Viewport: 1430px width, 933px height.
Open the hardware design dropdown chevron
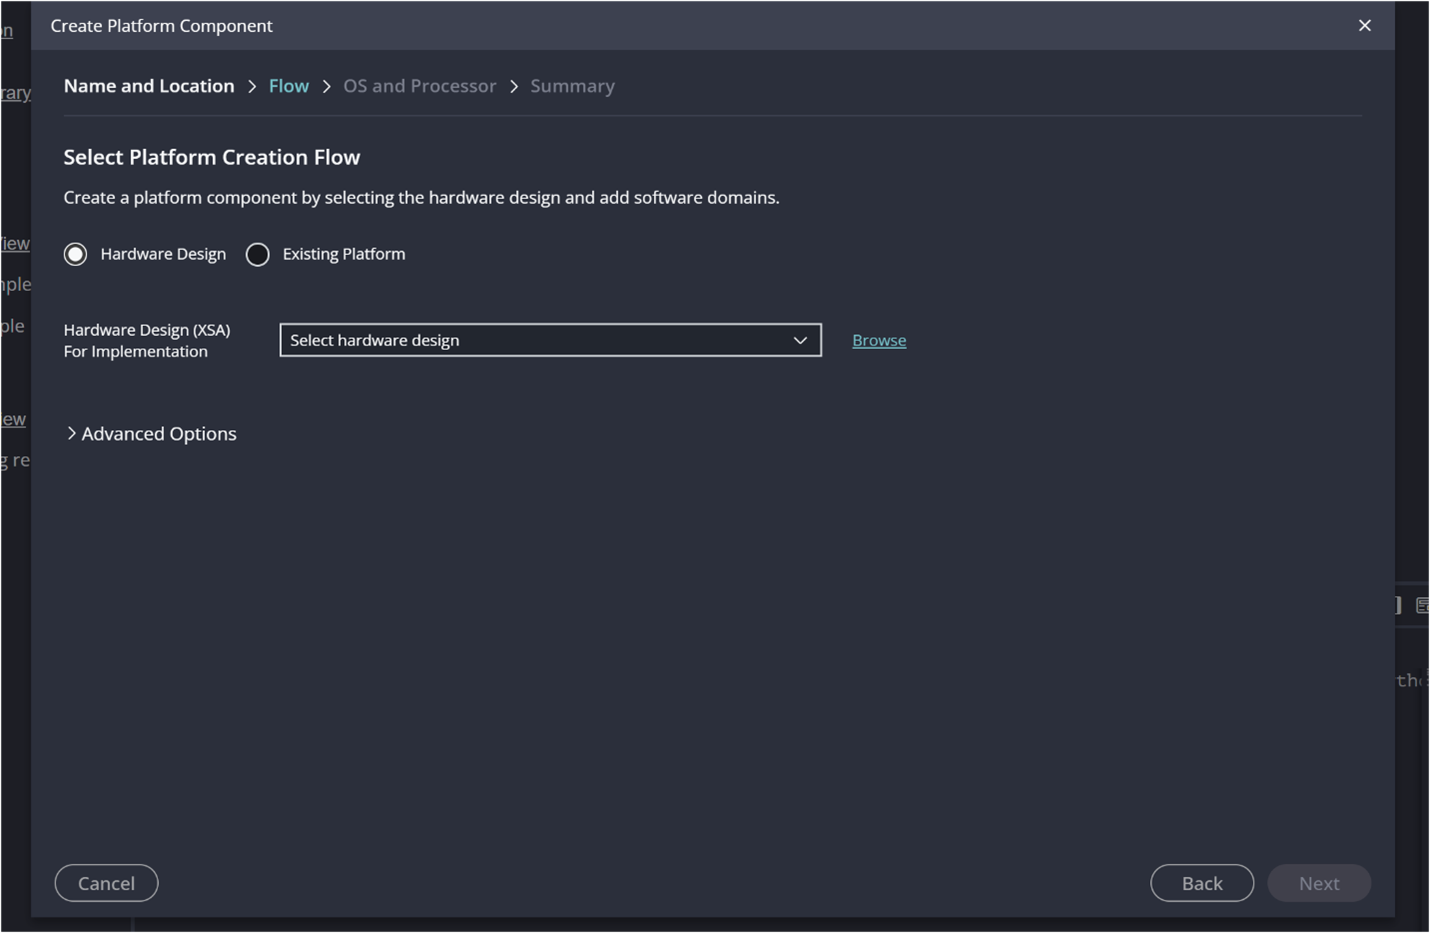799,340
